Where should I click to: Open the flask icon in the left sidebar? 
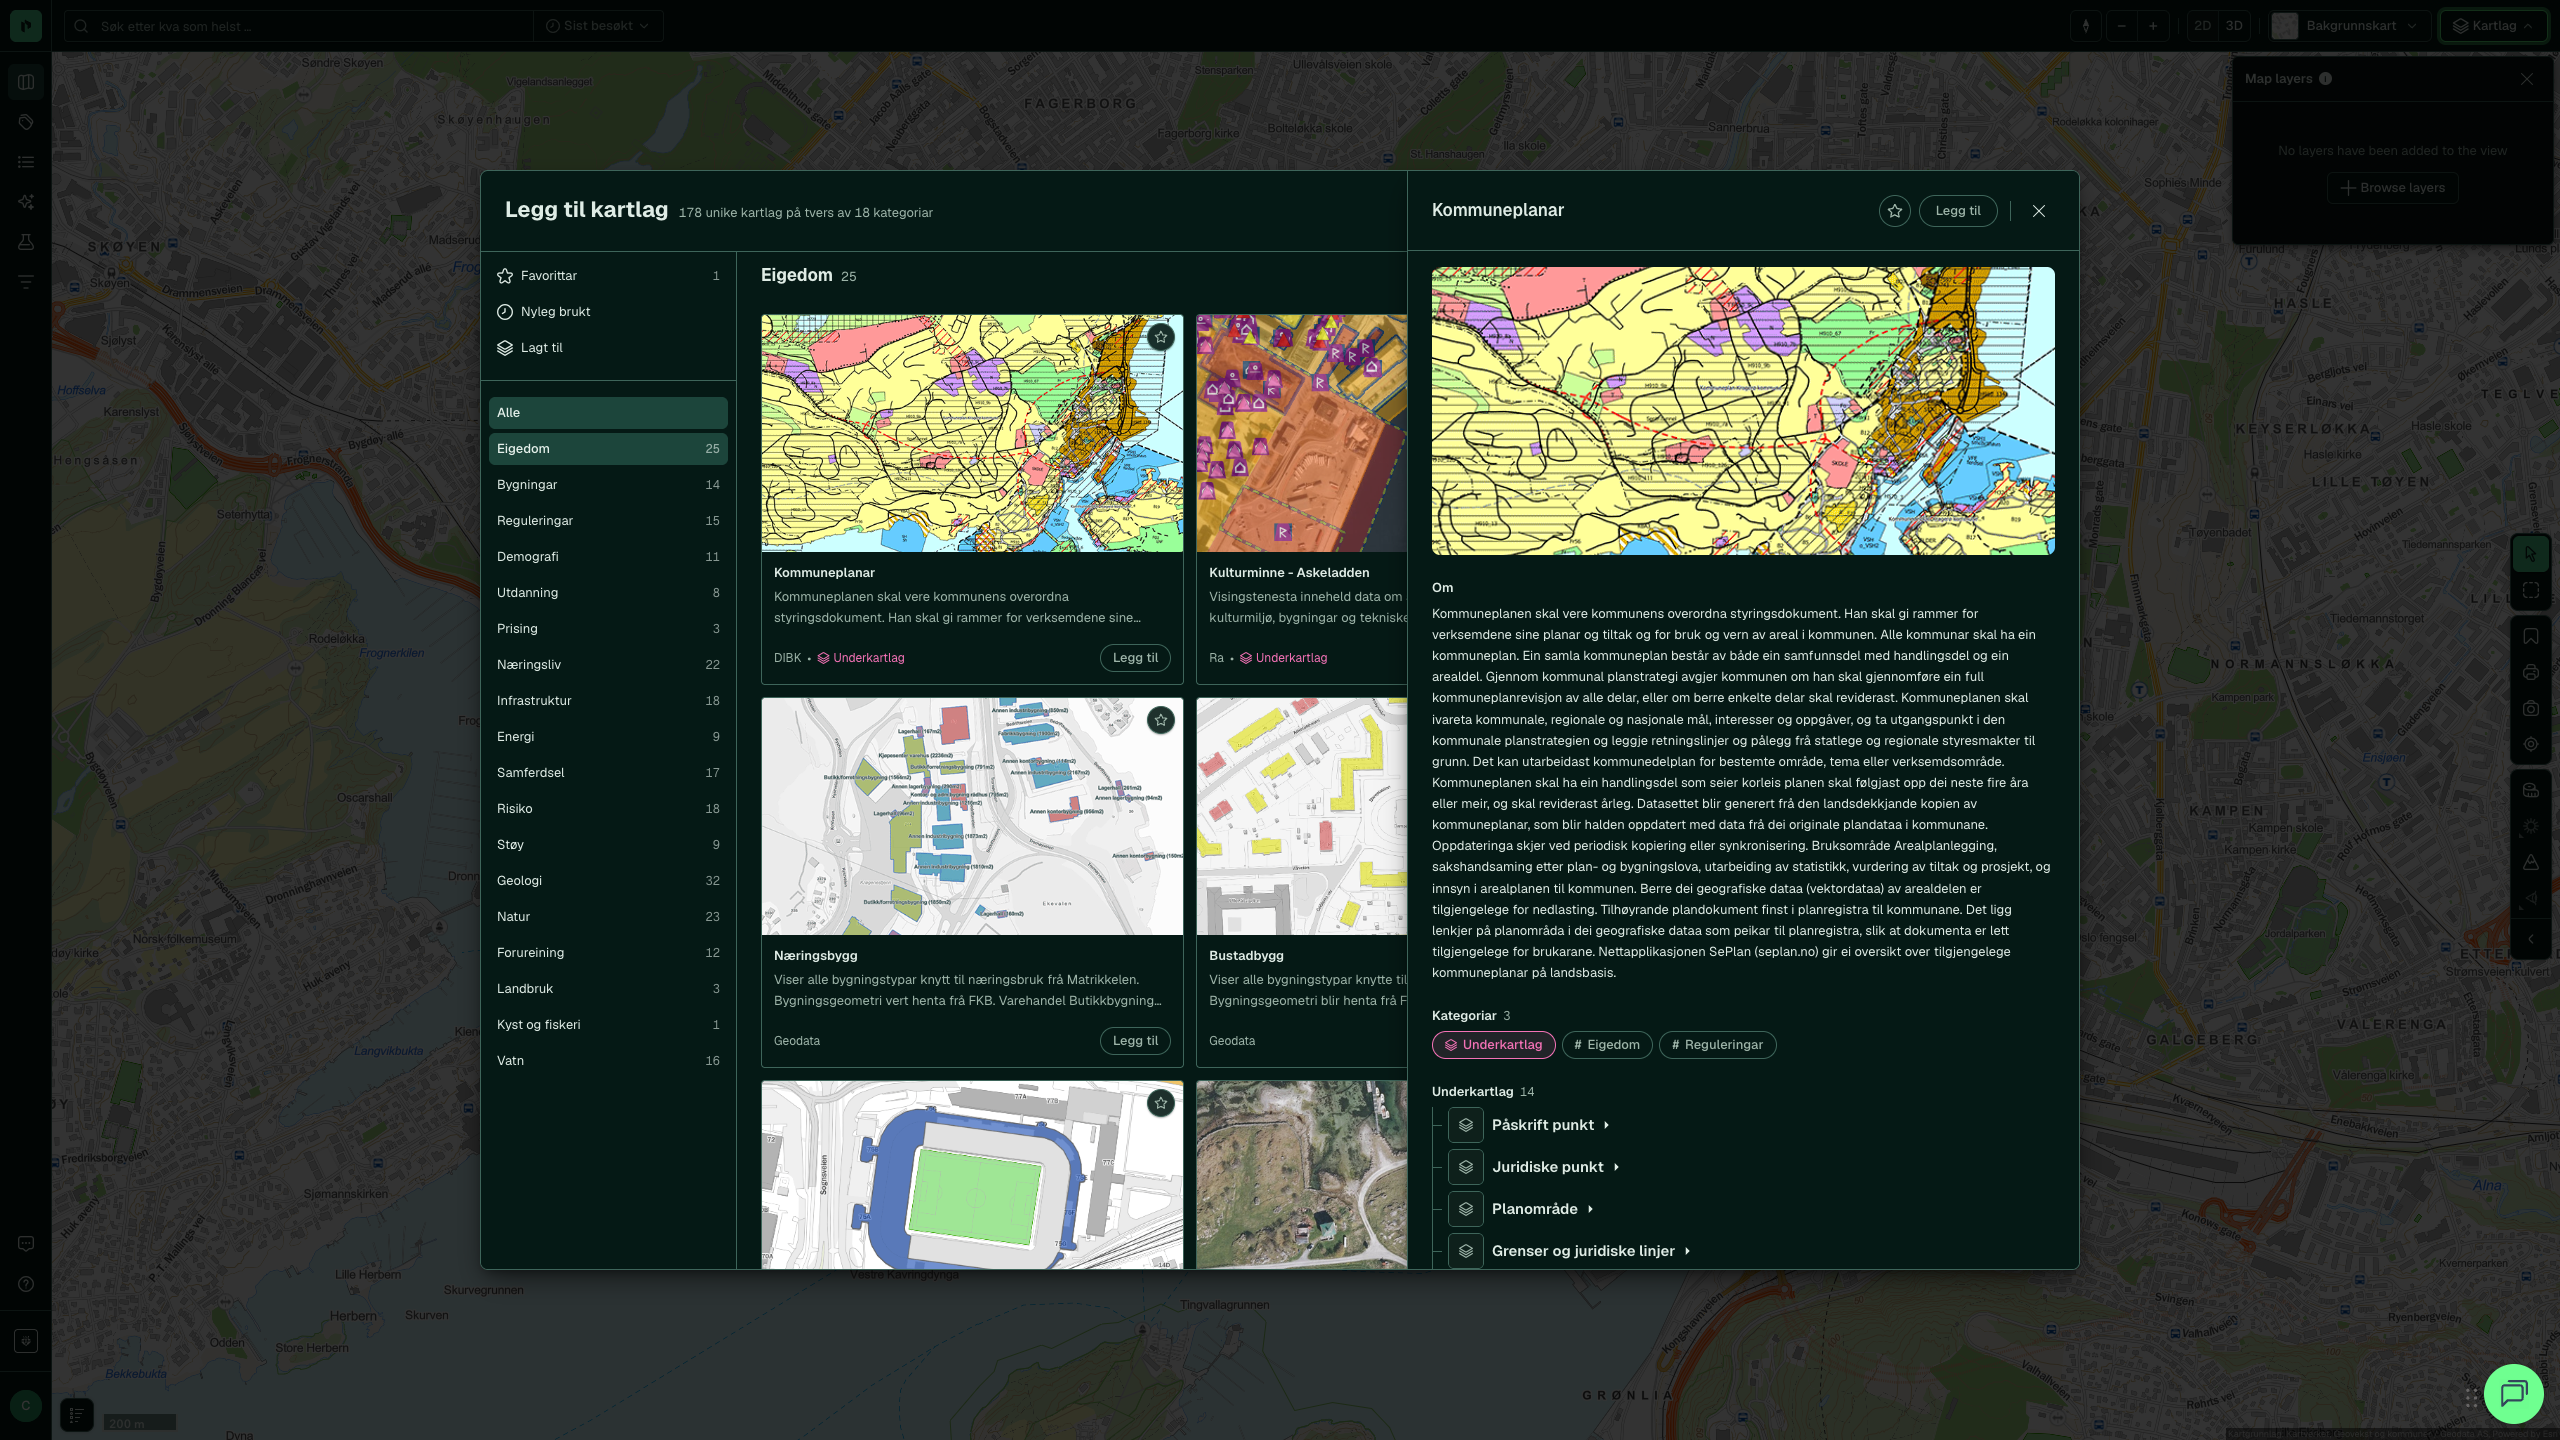click(x=26, y=242)
